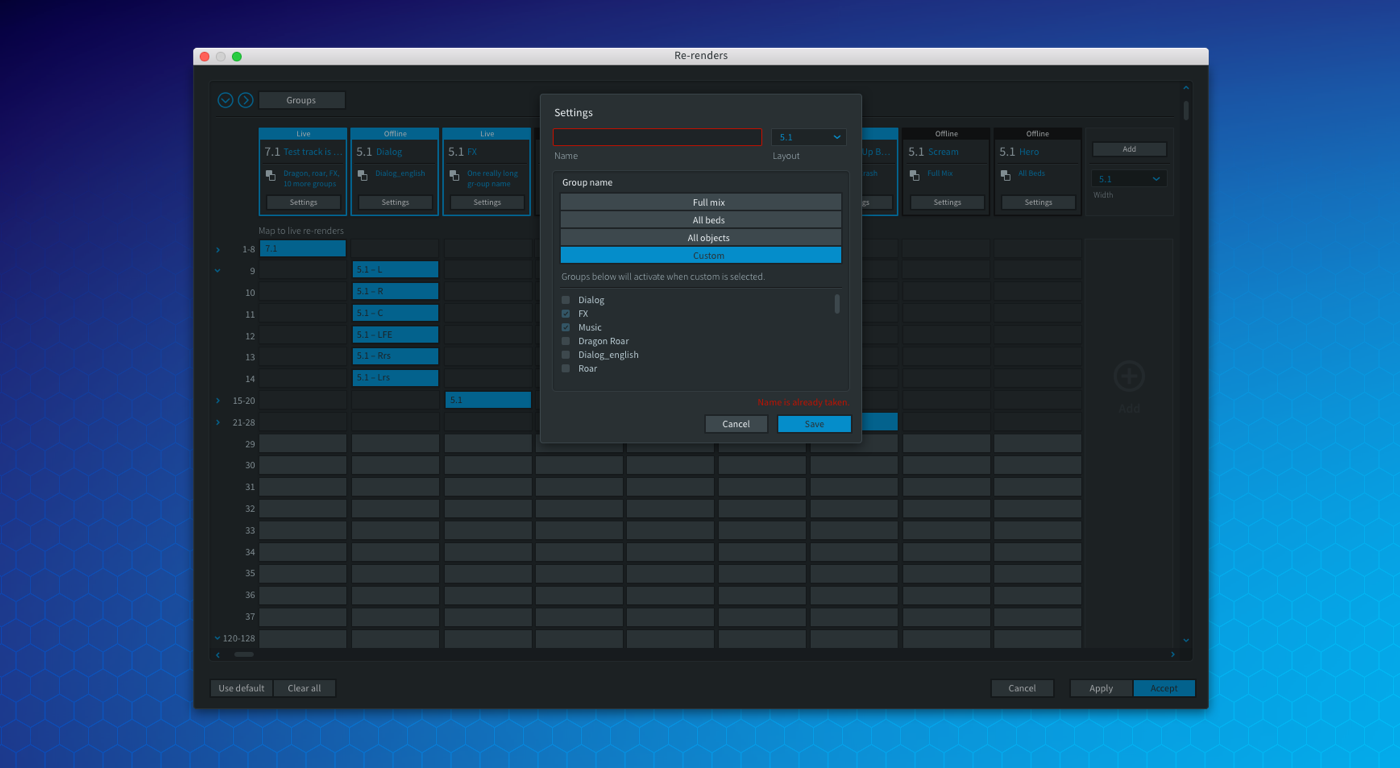
Task: Click the group list scrollbar in Settings
Action: (x=837, y=304)
